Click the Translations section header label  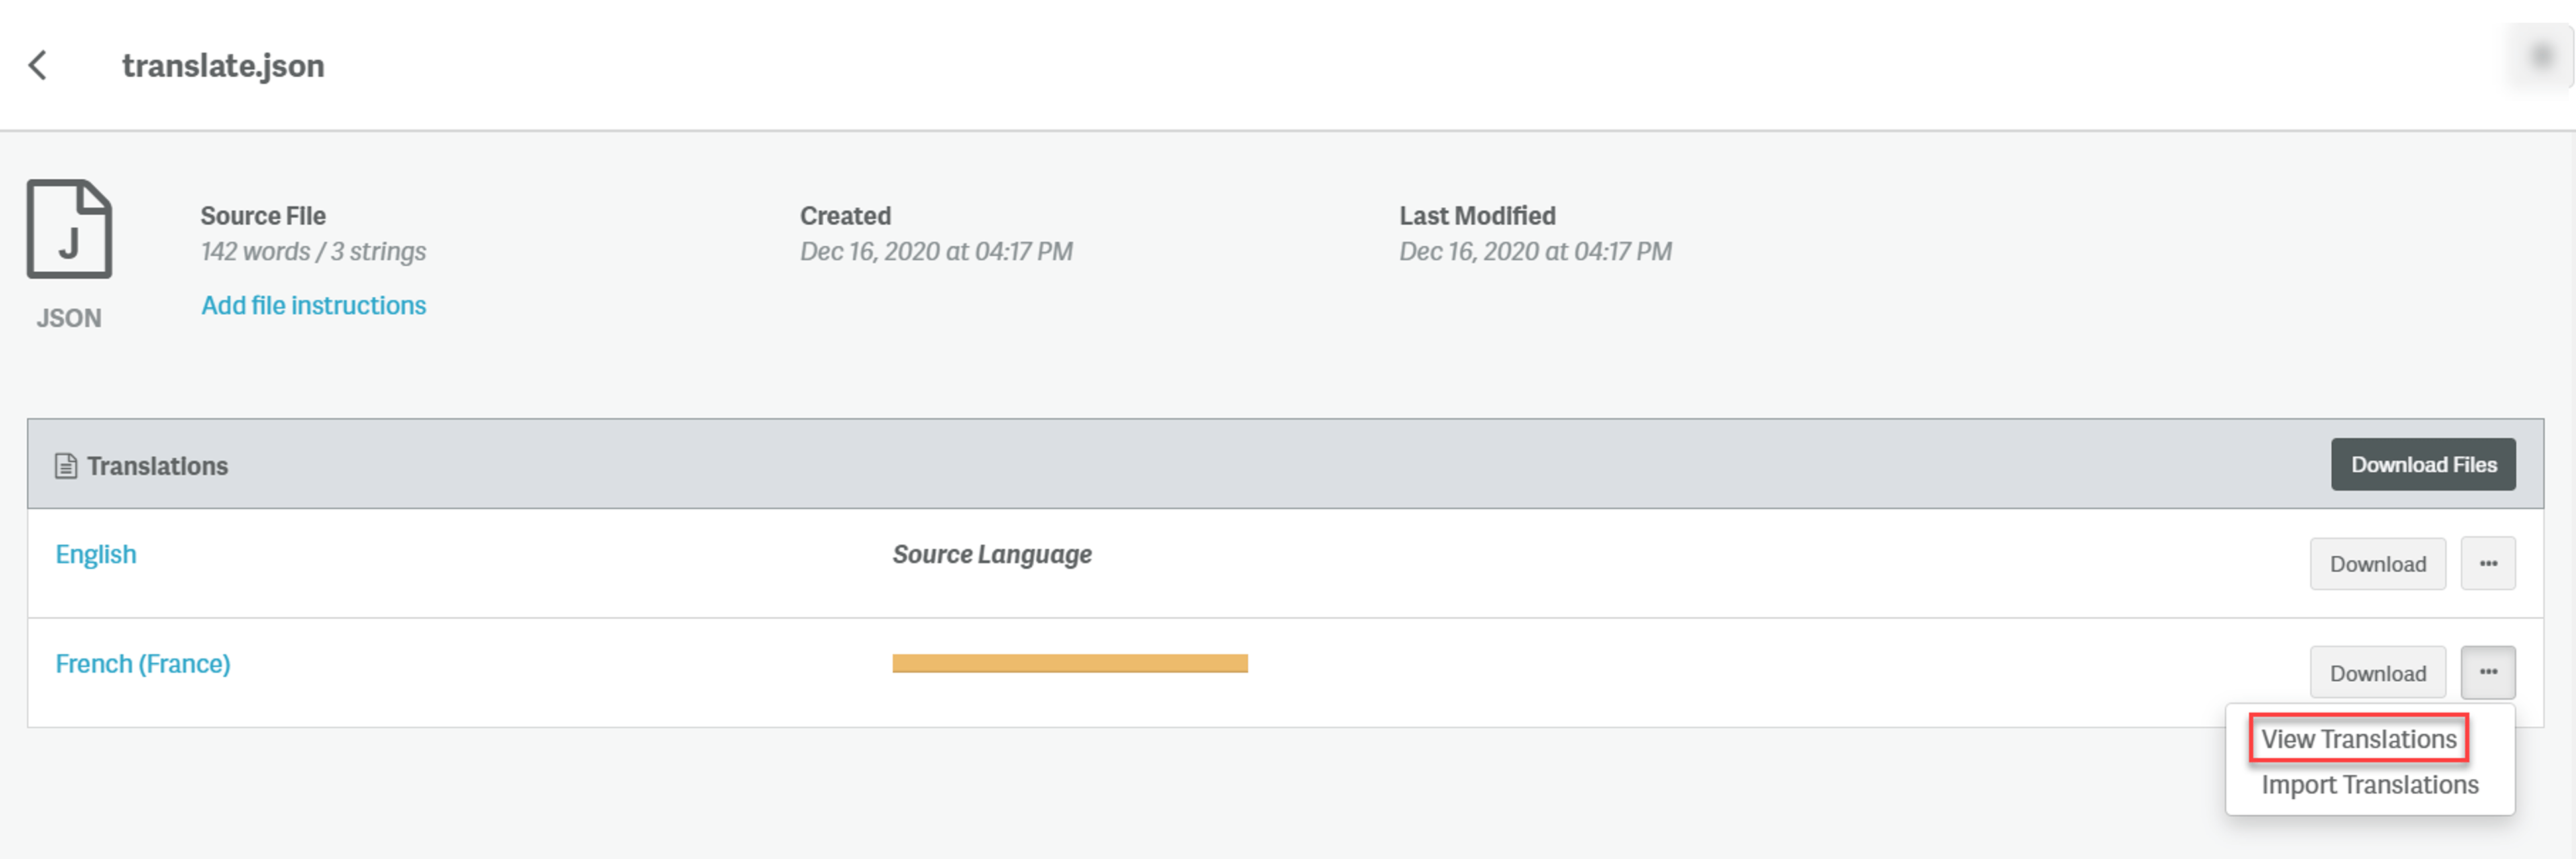(x=157, y=466)
